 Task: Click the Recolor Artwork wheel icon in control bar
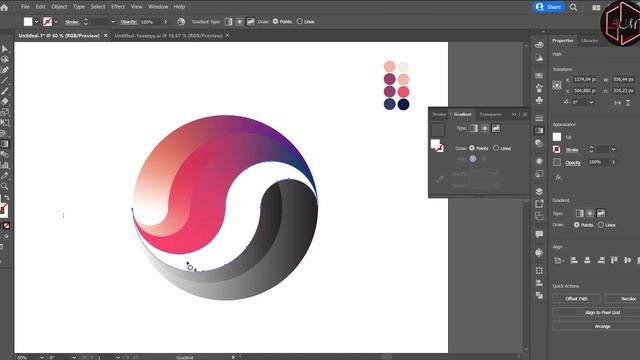[x=181, y=22]
